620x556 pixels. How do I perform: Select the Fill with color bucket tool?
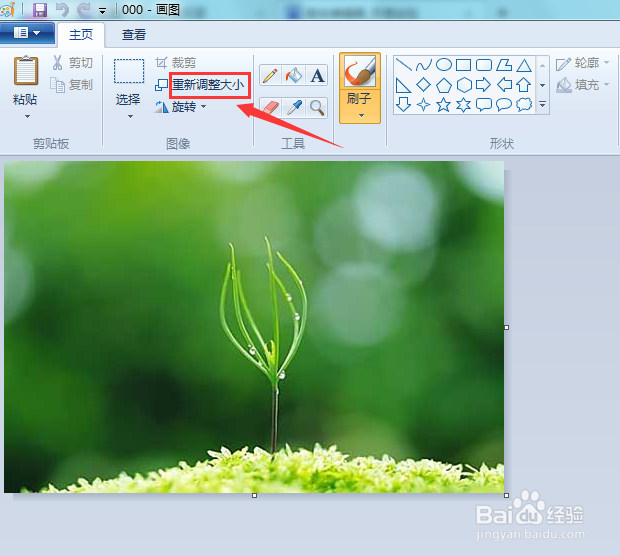pos(293,75)
